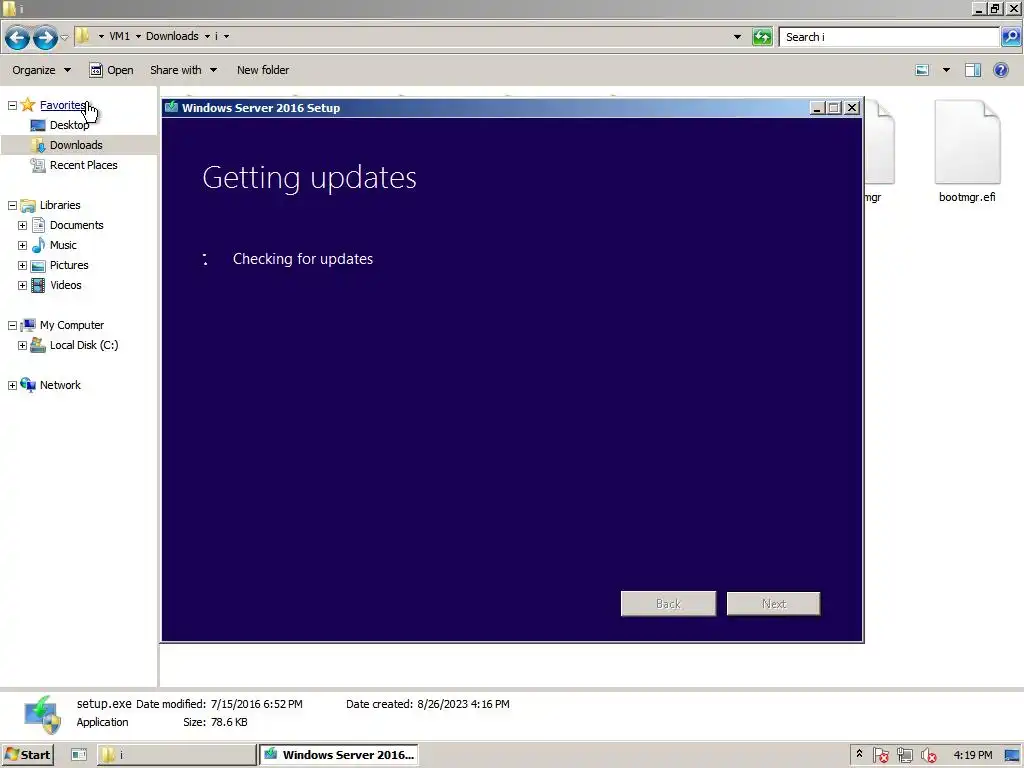Select Recent Places under Favorites
Image resolution: width=1024 pixels, height=768 pixels.
84,165
